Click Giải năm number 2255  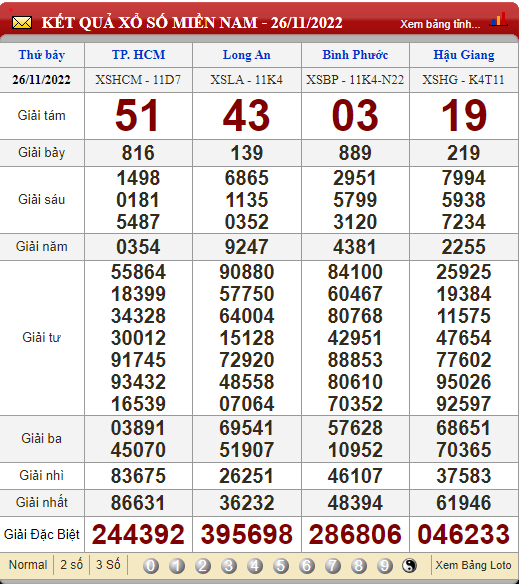[x=464, y=247]
